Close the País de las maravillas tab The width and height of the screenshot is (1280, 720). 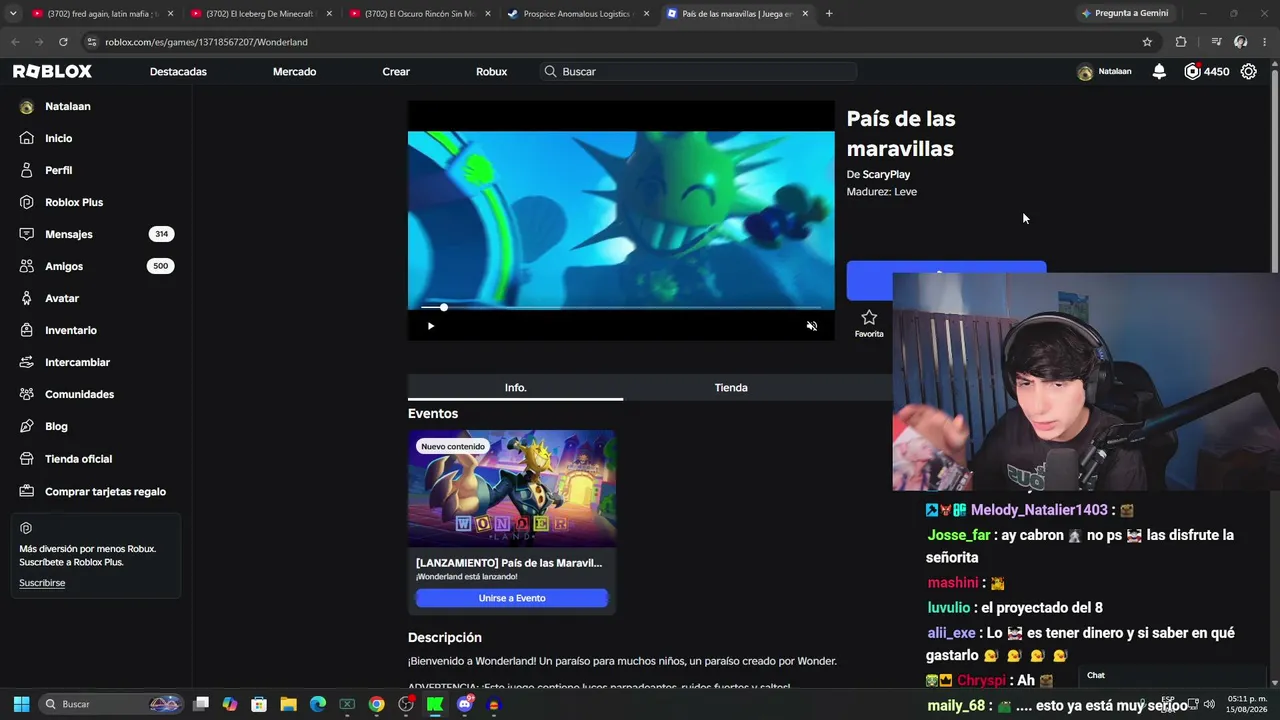[x=803, y=14]
